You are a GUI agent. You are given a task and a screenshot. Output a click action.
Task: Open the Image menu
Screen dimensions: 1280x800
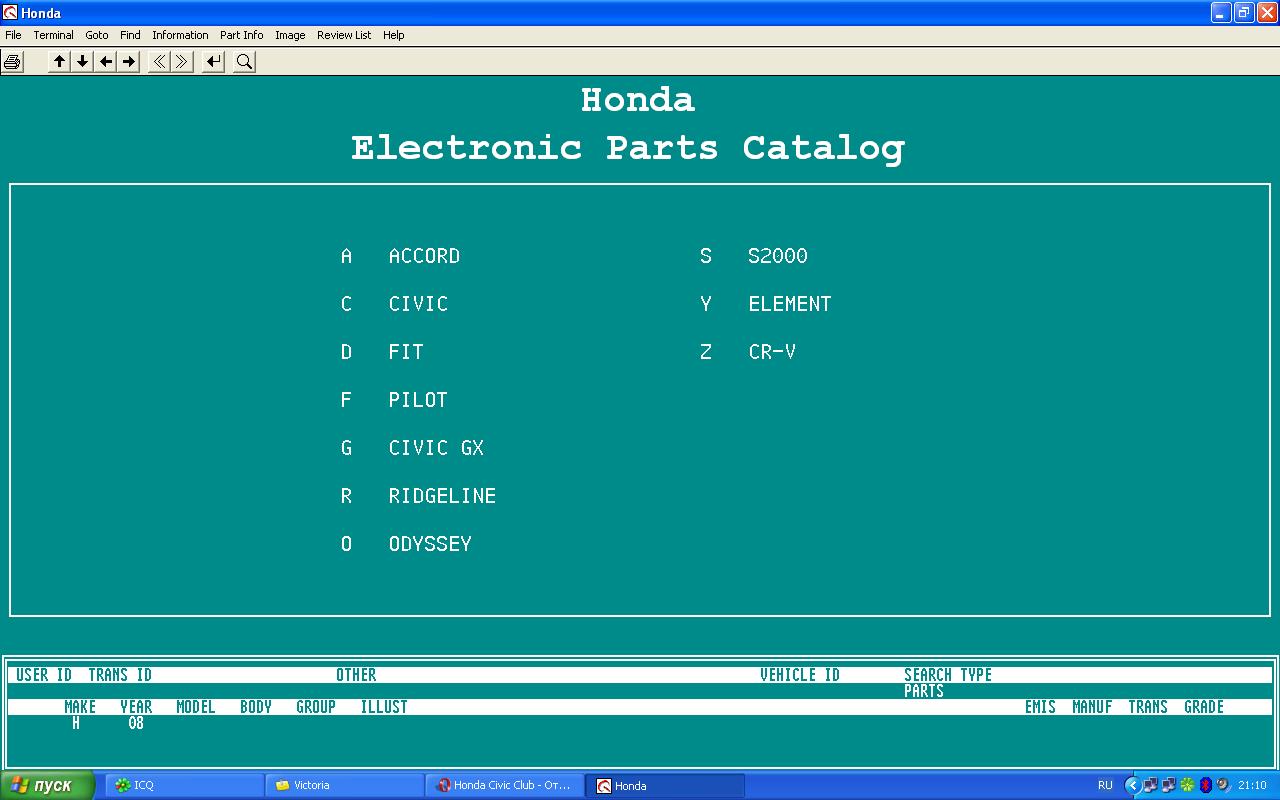coord(290,35)
